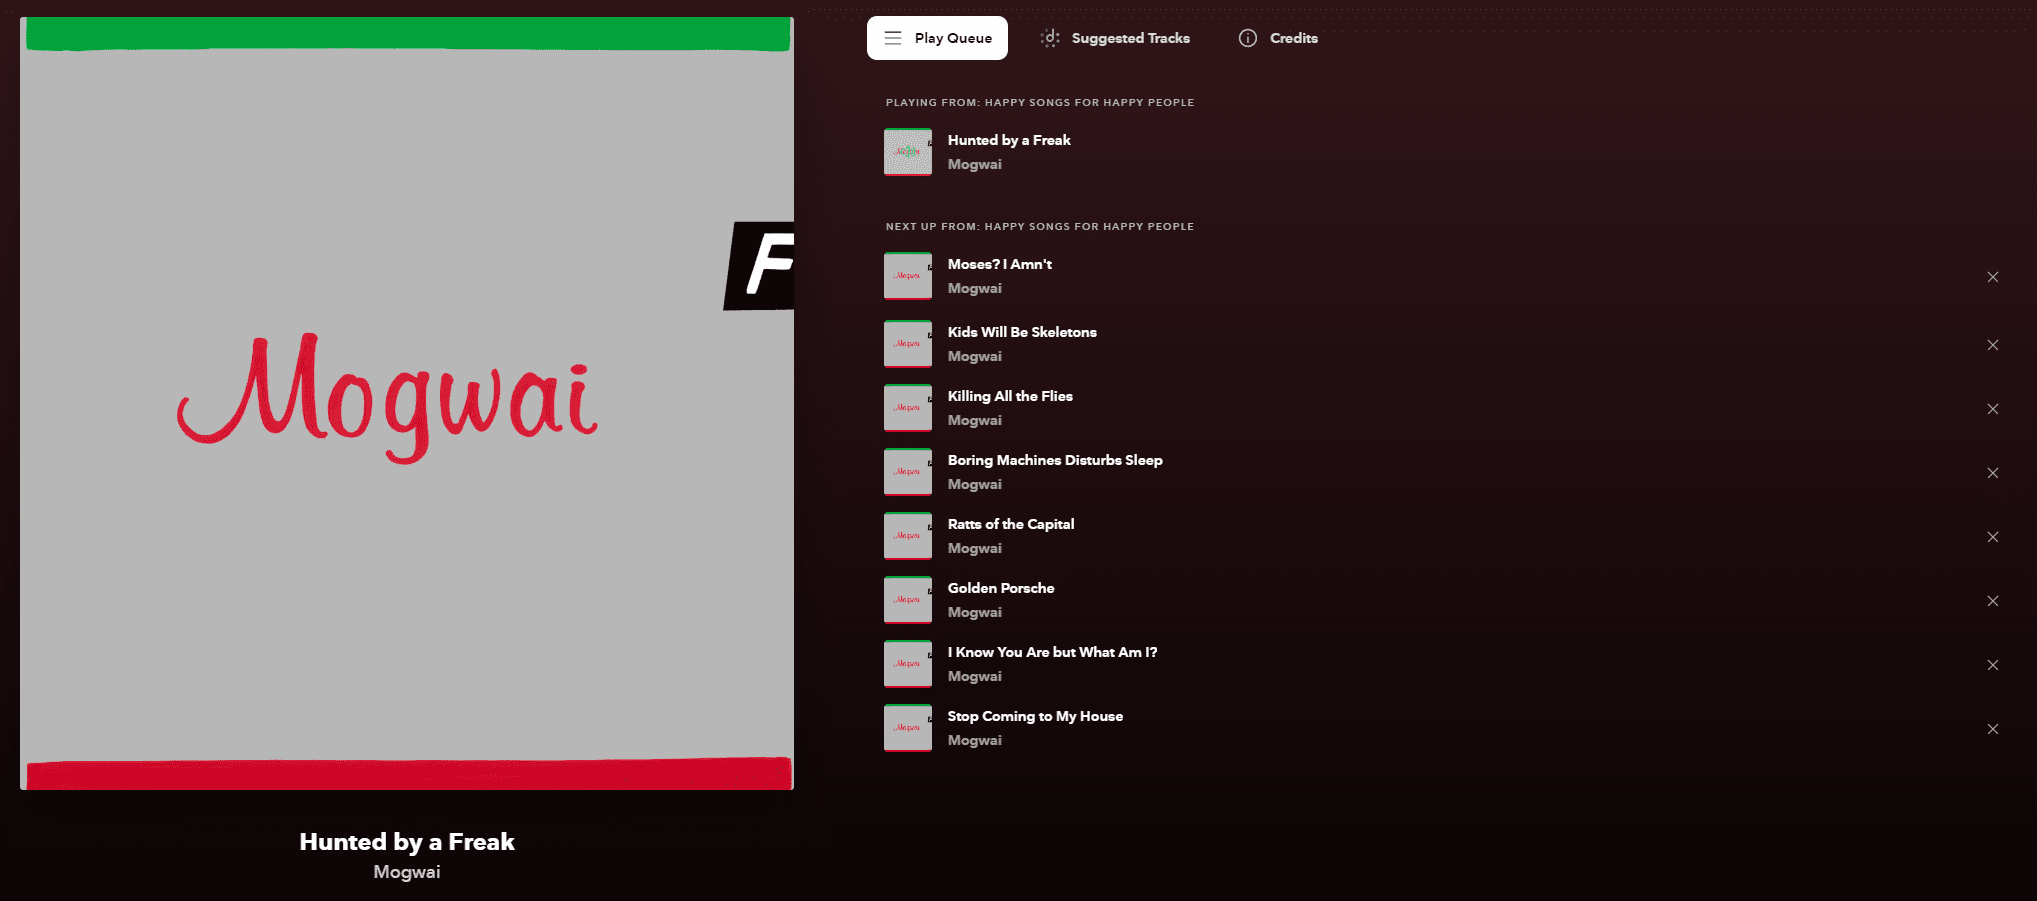The image size is (2037, 901).
Task: Click the "NEXT UP FROM: HAPPY SONGS FOR HAPPY PEOPLE" header
Action: [x=1040, y=226]
